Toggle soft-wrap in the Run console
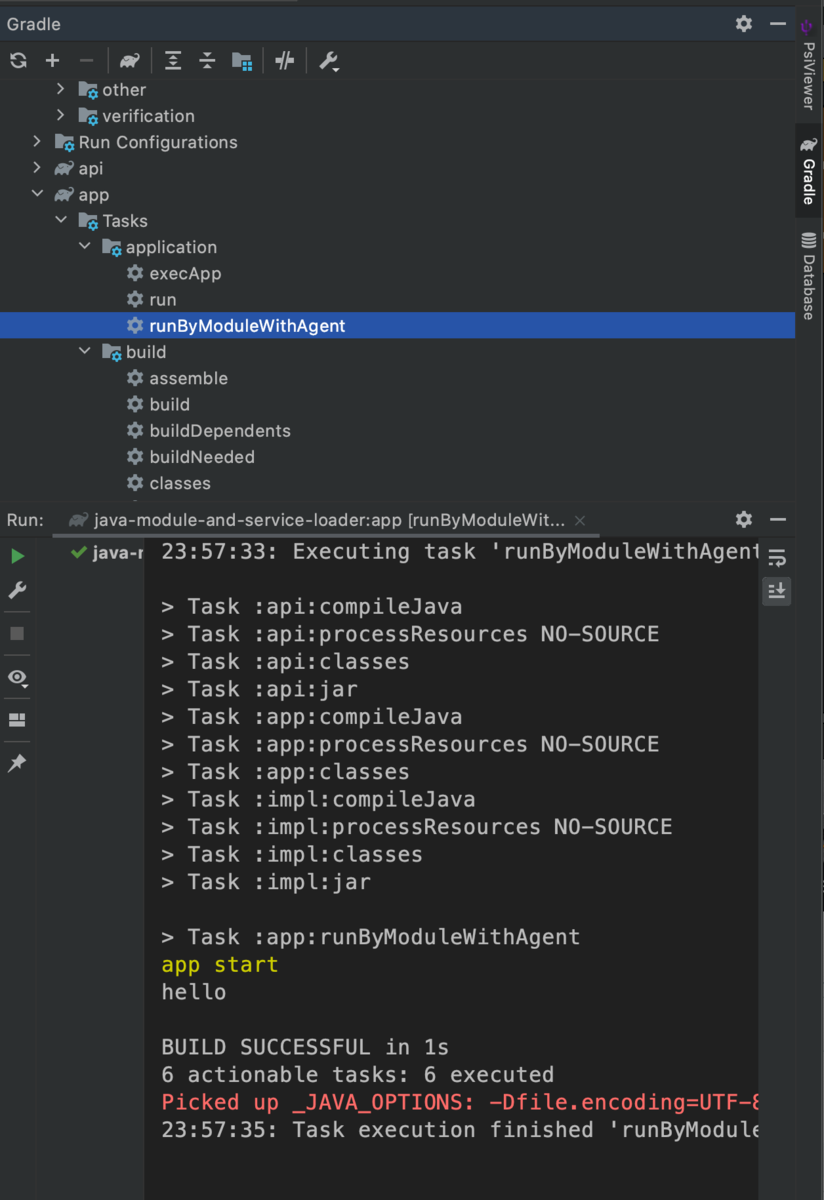Viewport: 824px width, 1200px height. pos(777,558)
